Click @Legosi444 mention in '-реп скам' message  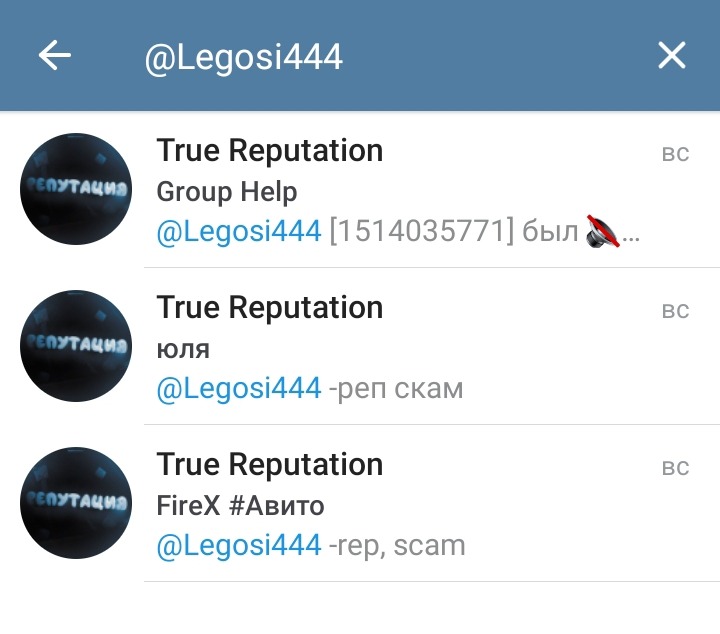coord(239,388)
